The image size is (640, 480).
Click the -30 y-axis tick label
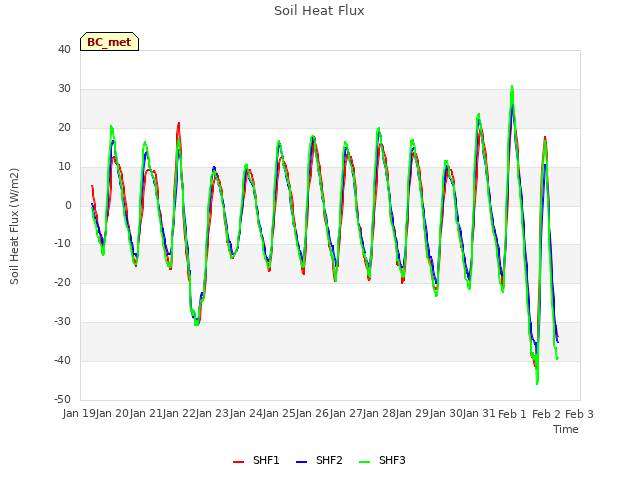pos(62,322)
